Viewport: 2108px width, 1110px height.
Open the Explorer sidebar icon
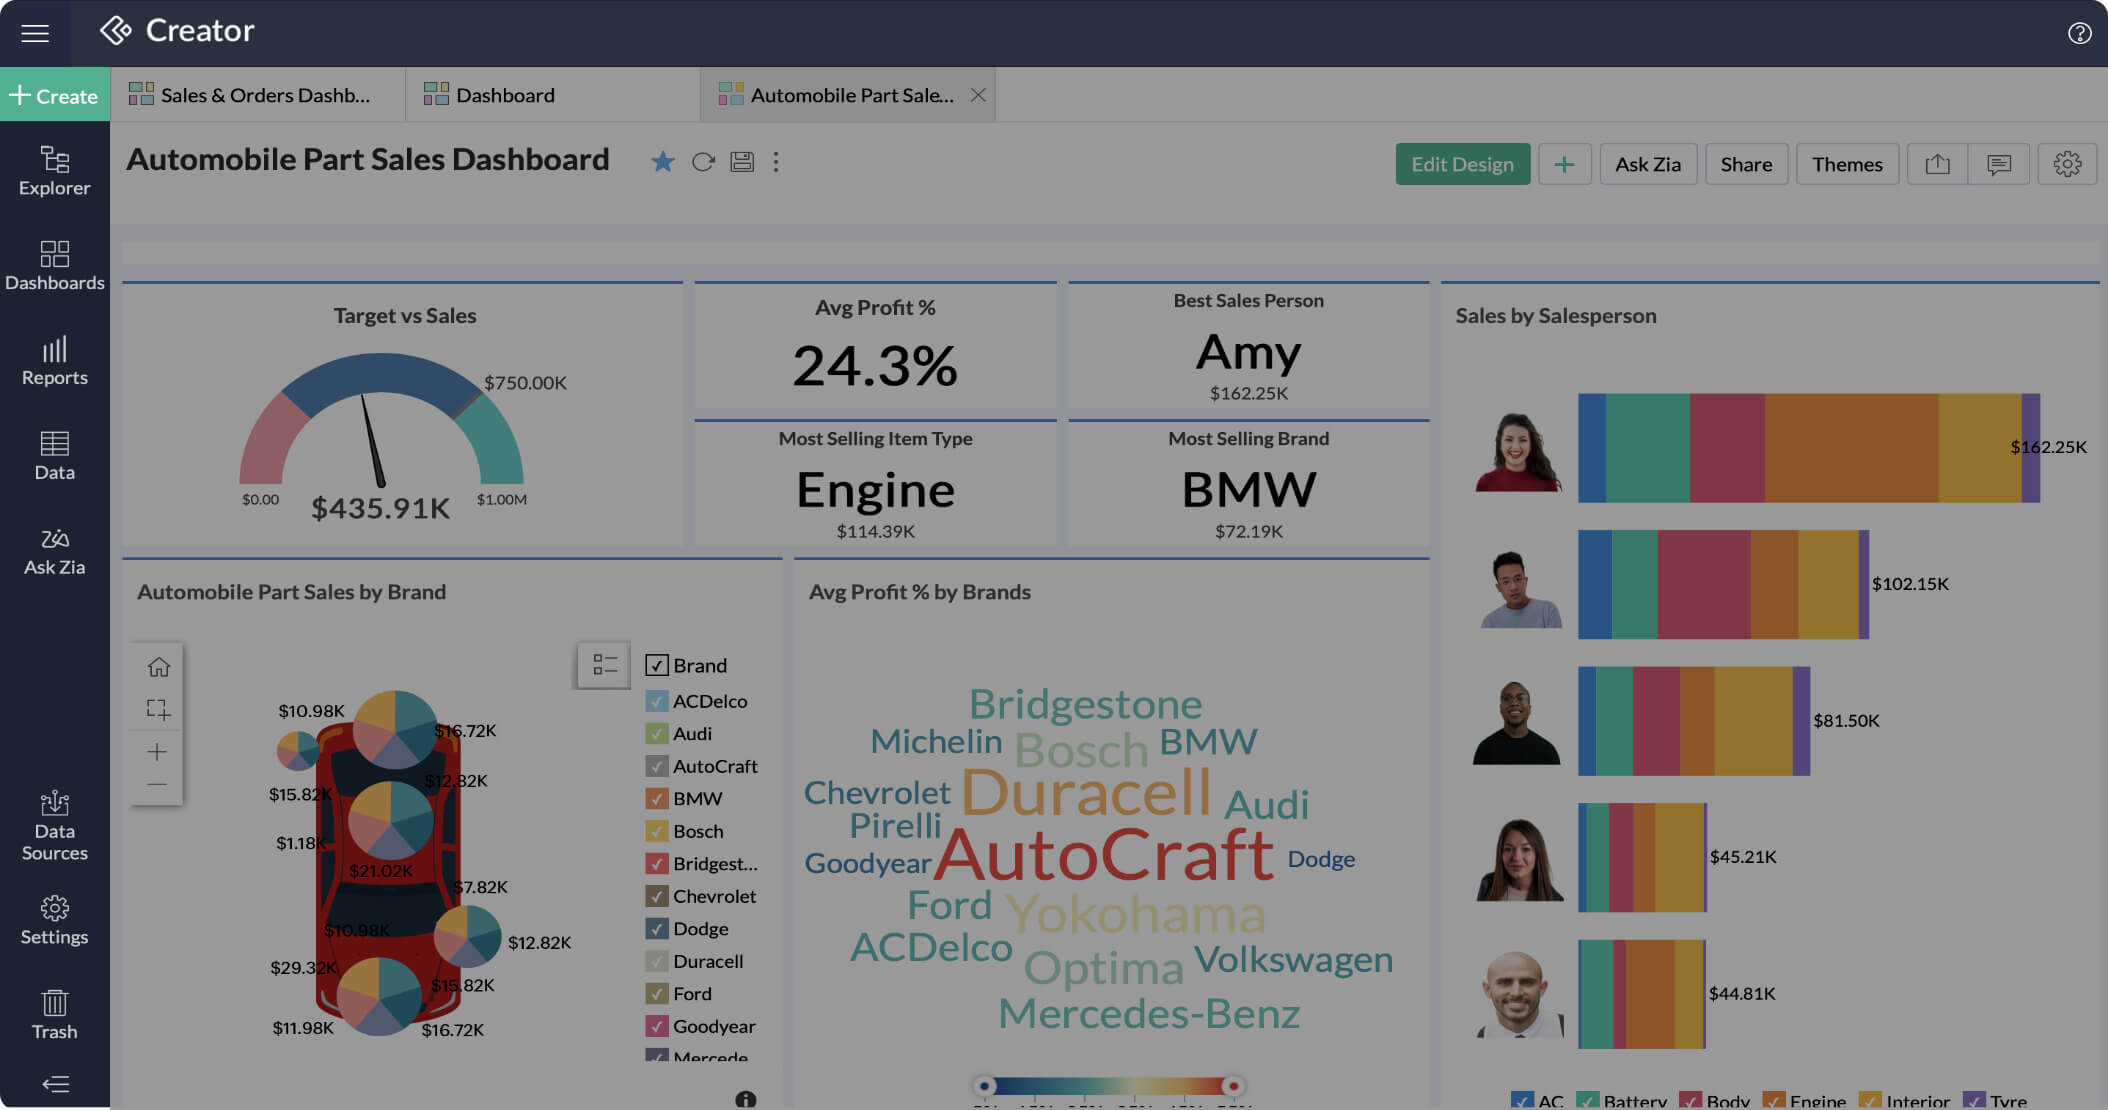(54, 170)
